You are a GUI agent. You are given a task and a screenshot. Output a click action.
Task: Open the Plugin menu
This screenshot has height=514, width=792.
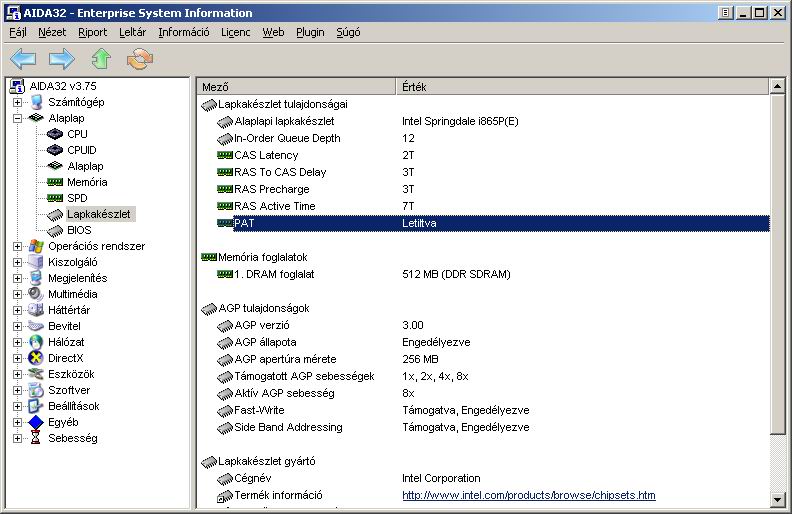pos(310,32)
